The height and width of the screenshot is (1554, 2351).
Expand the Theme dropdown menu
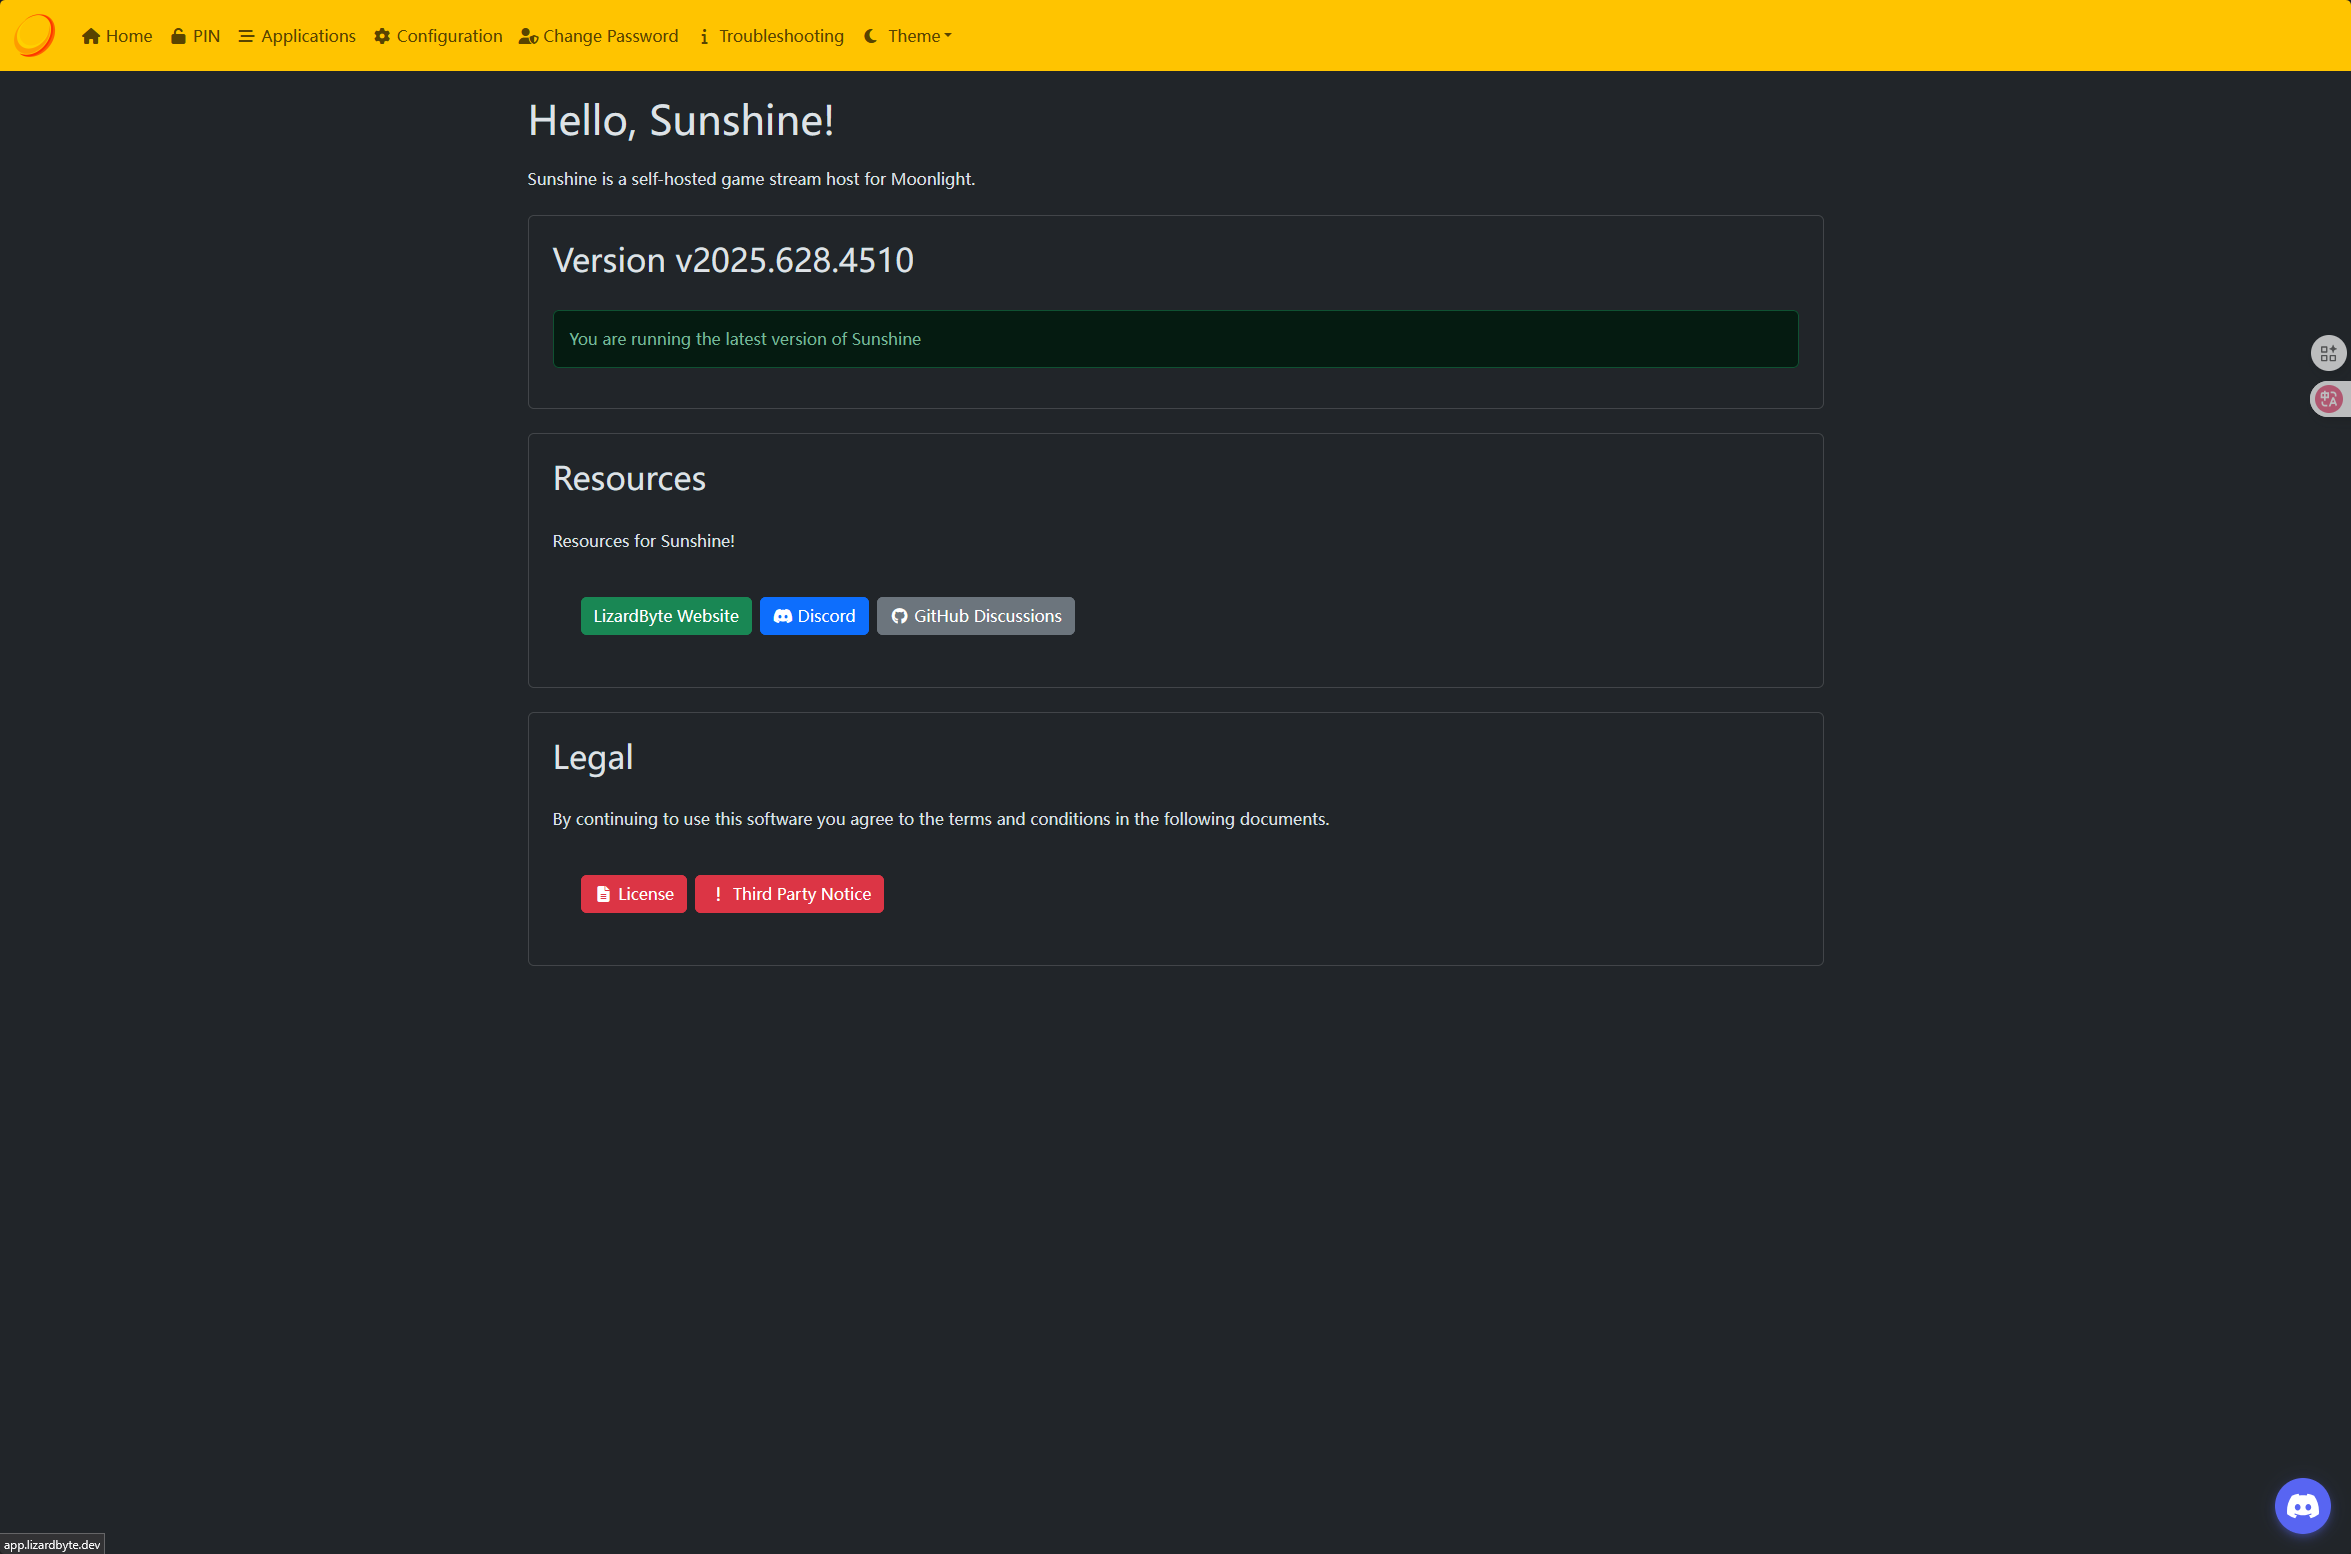919,36
